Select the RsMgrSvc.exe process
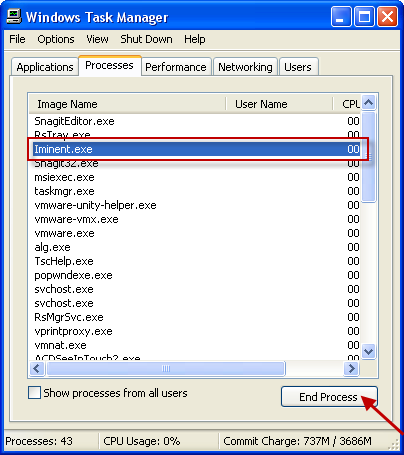Image resolution: width=404 pixels, height=455 pixels. click(196, 317)
